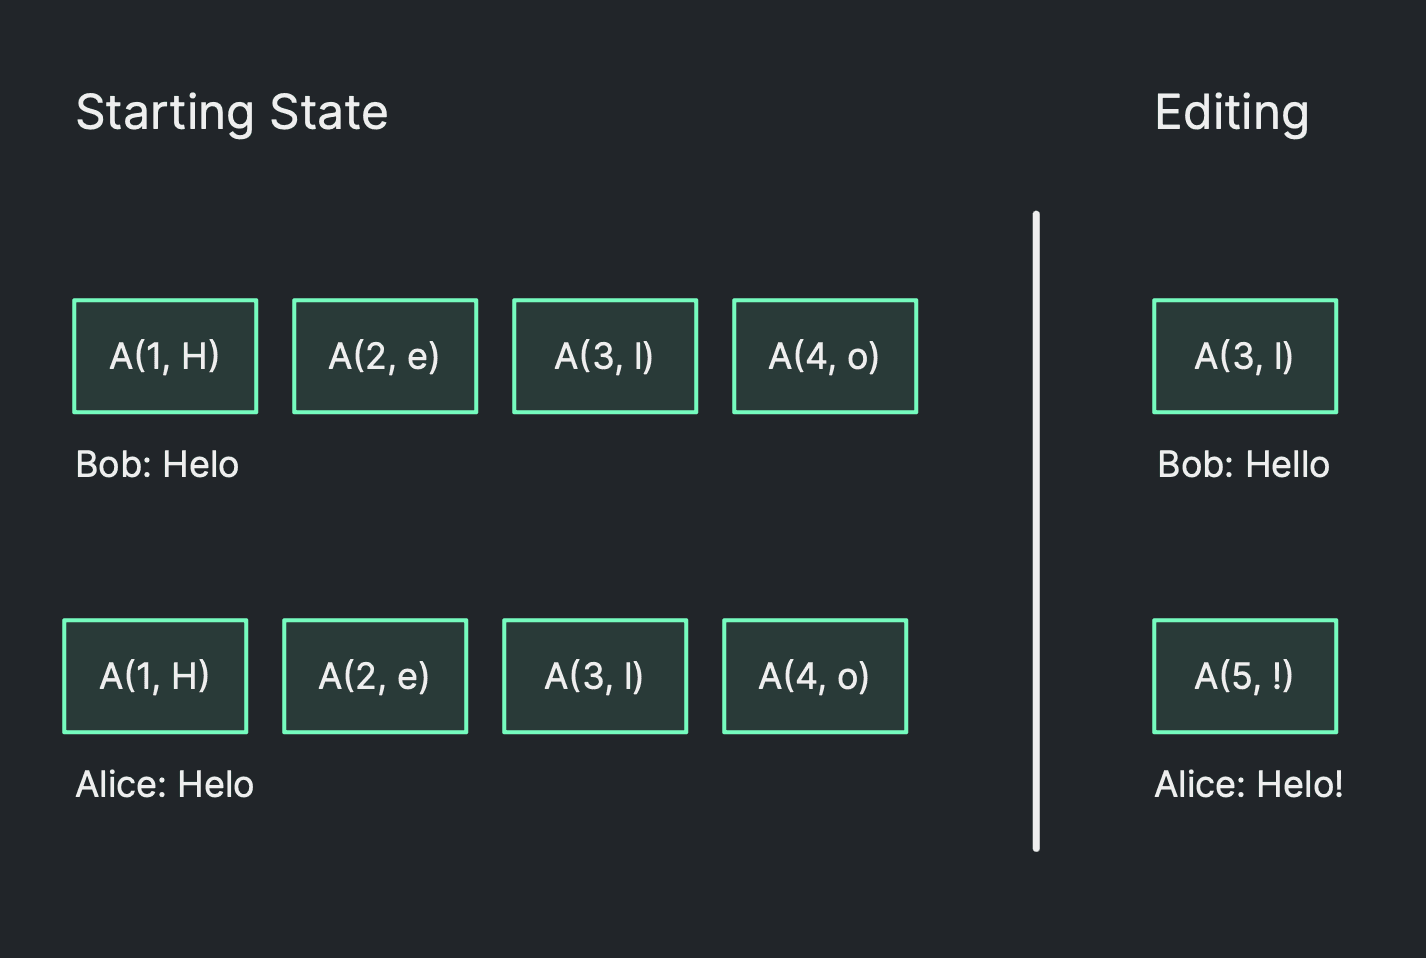The image size is (1426, 958).
Task: Click Bob's starting state A(3, l) box
Action: pos(605,356)
